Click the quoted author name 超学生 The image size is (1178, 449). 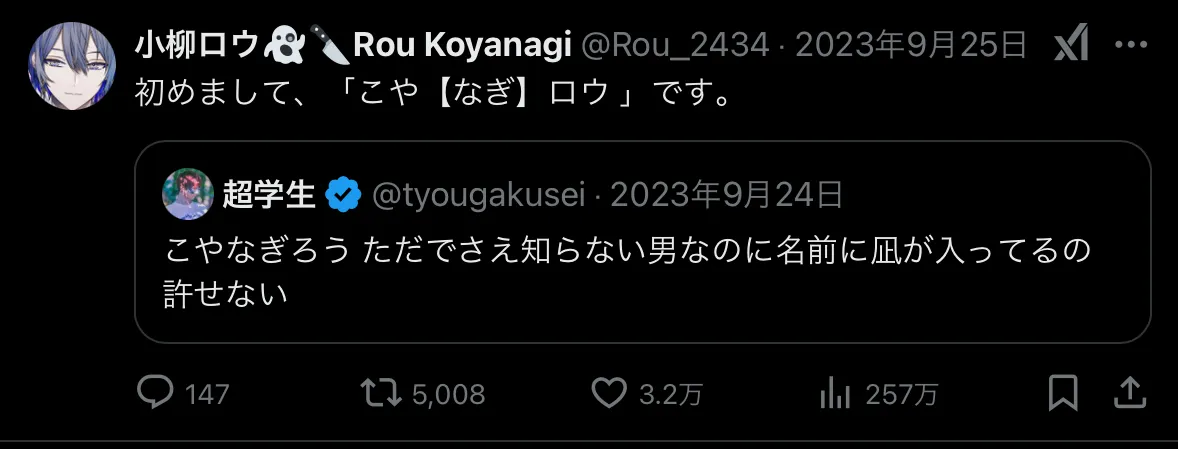(x=268, y=195)
